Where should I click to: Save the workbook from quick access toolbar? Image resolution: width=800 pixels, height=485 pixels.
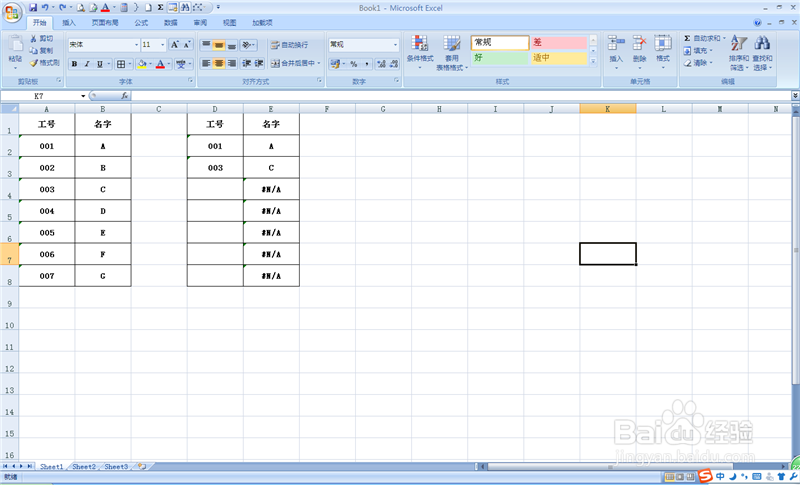tap(33, 8)
